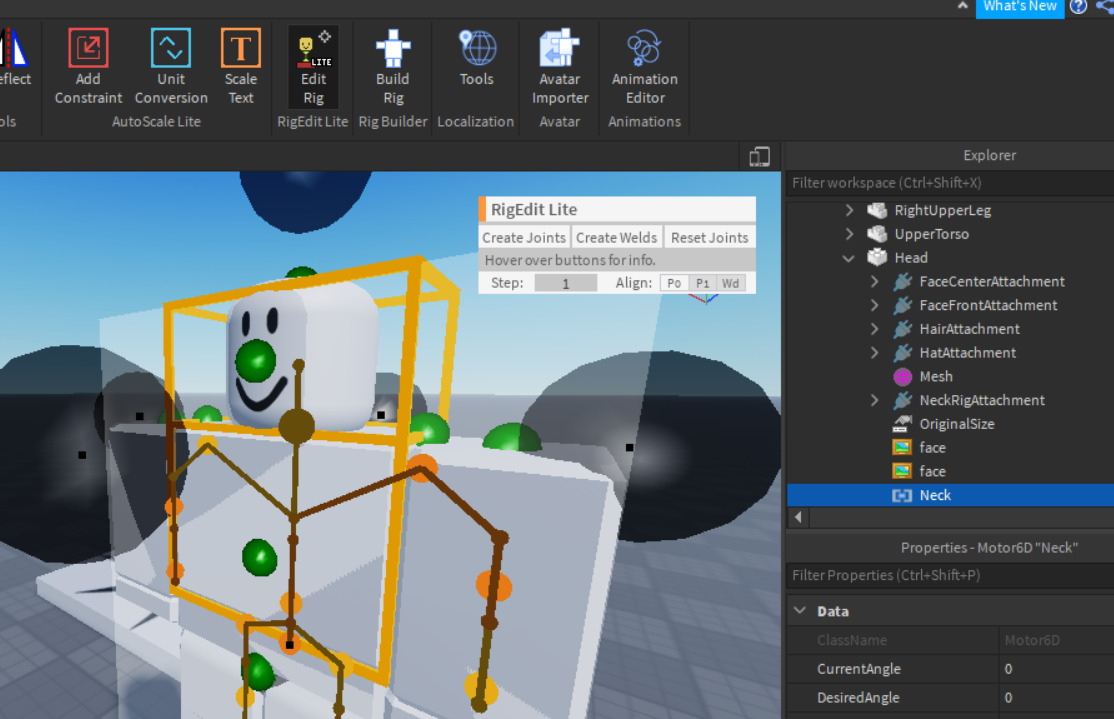Click the Reset Joints button

tap(710, 237)
